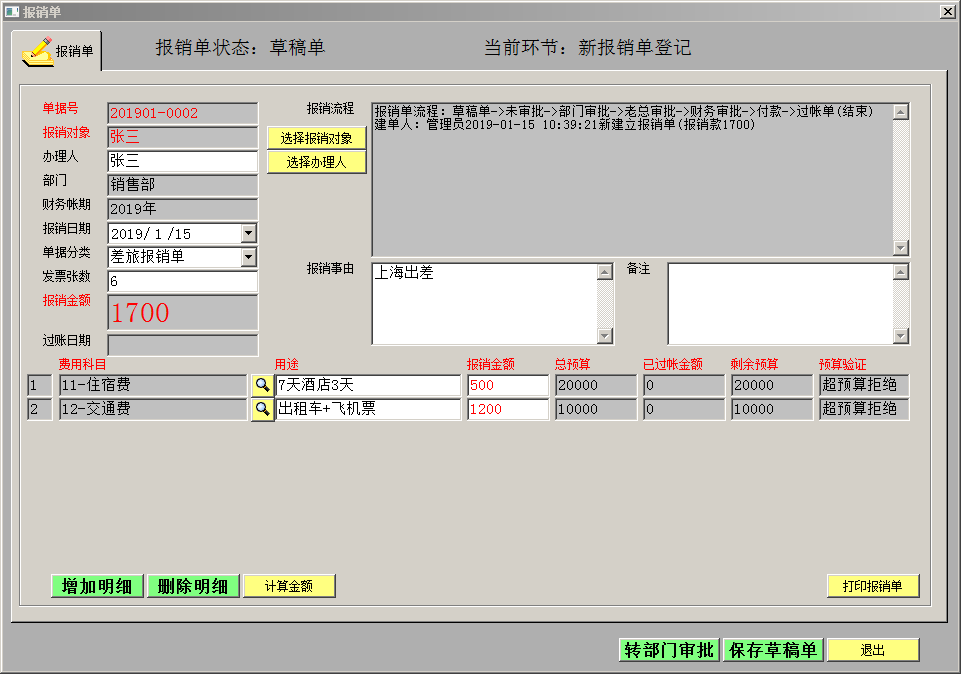Expand the 单据分类 dropdown arrow
The height and width of the screenshot is (674, 961).
[248, 257]
